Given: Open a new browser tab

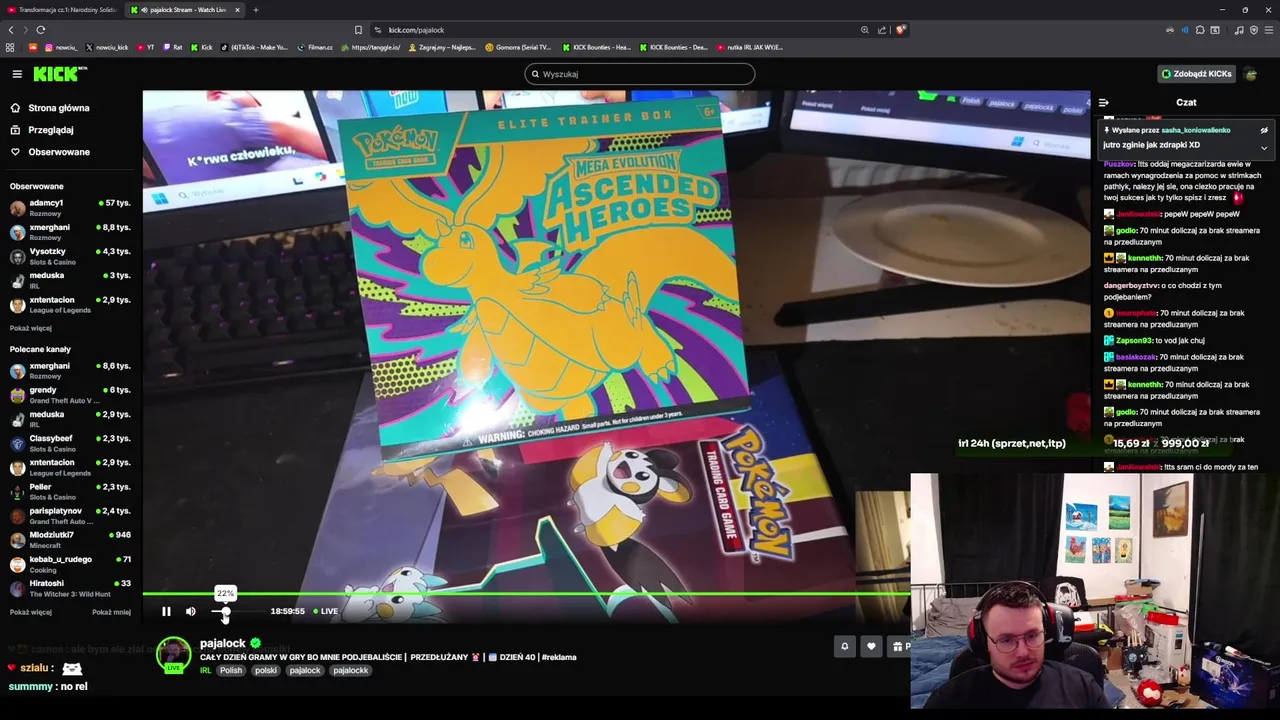Looking at the screenshot, I should point(255,10).
